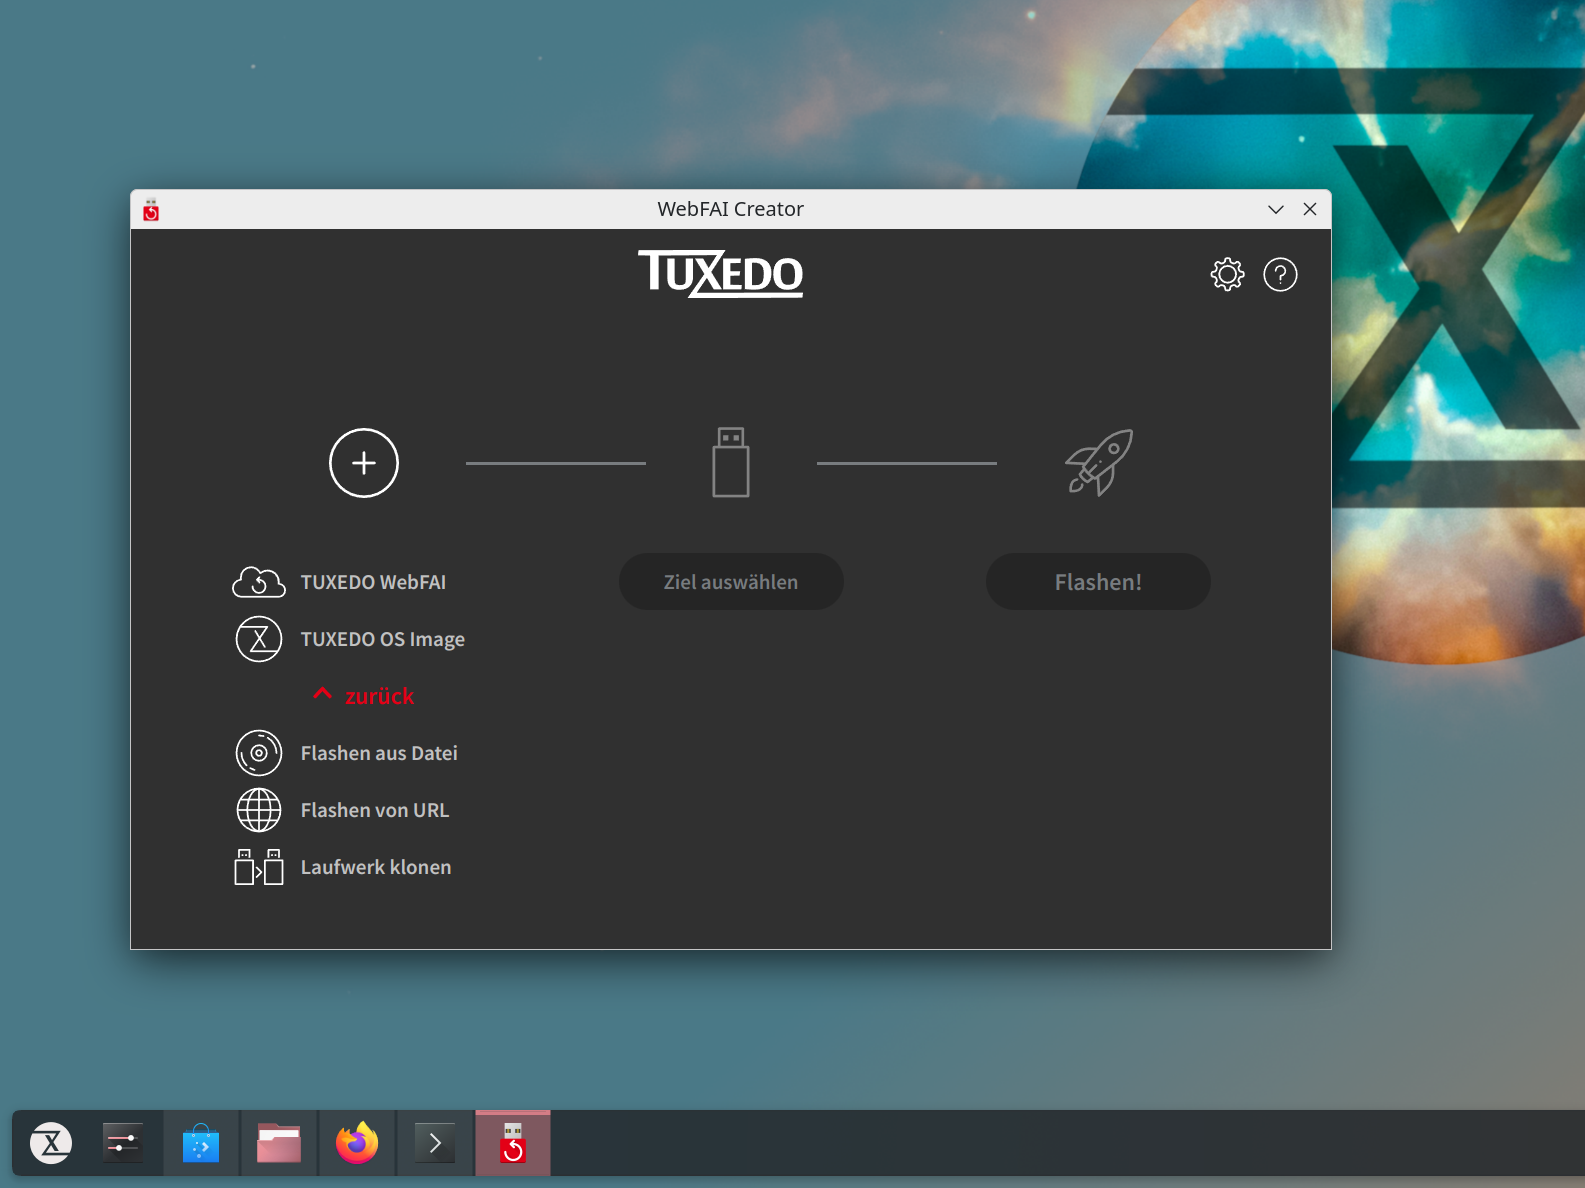
Task: Minimize the WebFAI Creator window
Action: point(1276,209)
